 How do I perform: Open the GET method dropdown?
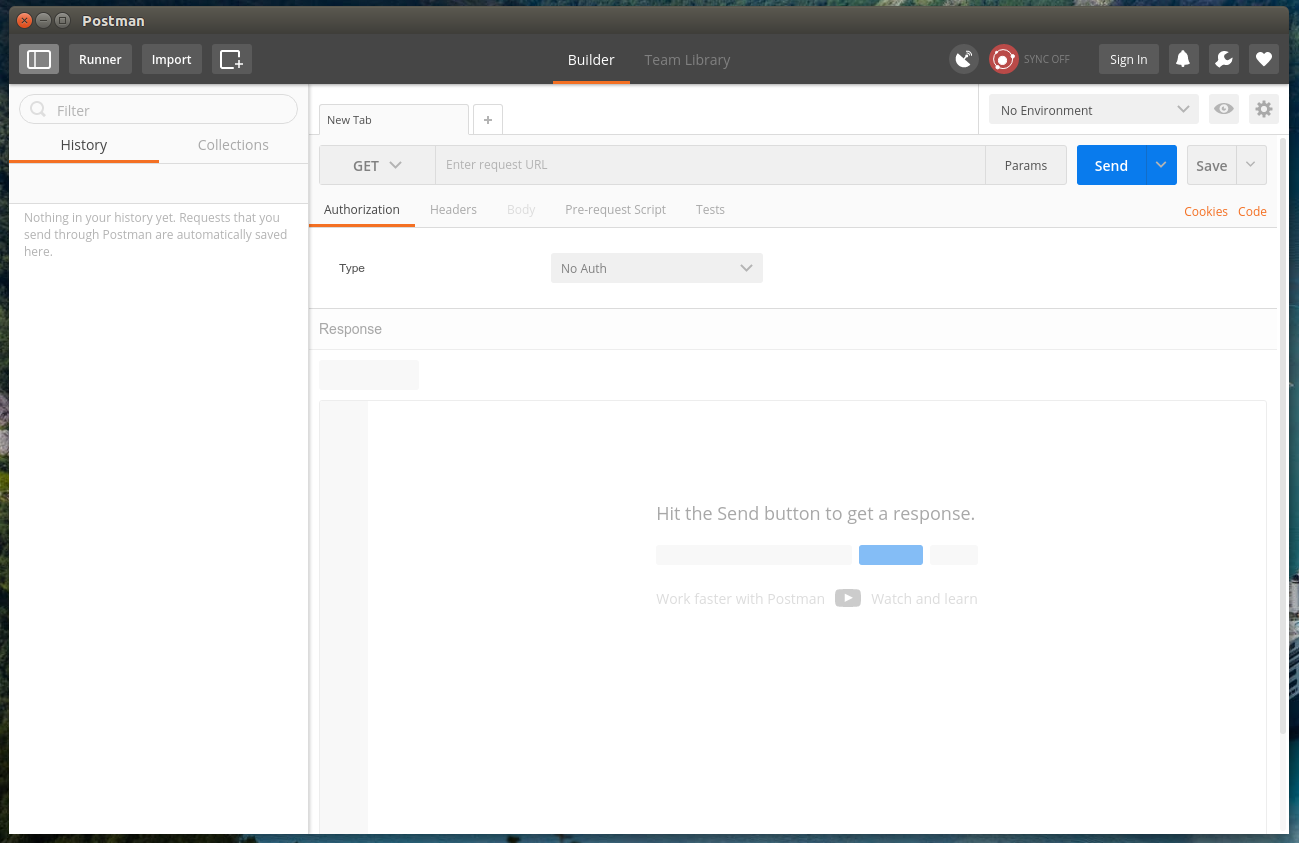(x=377, y=165)
